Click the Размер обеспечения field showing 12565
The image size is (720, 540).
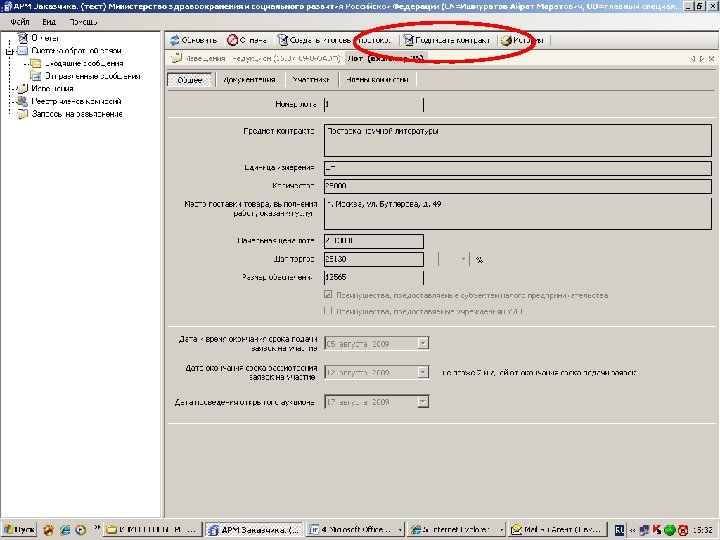pos(373,277)
